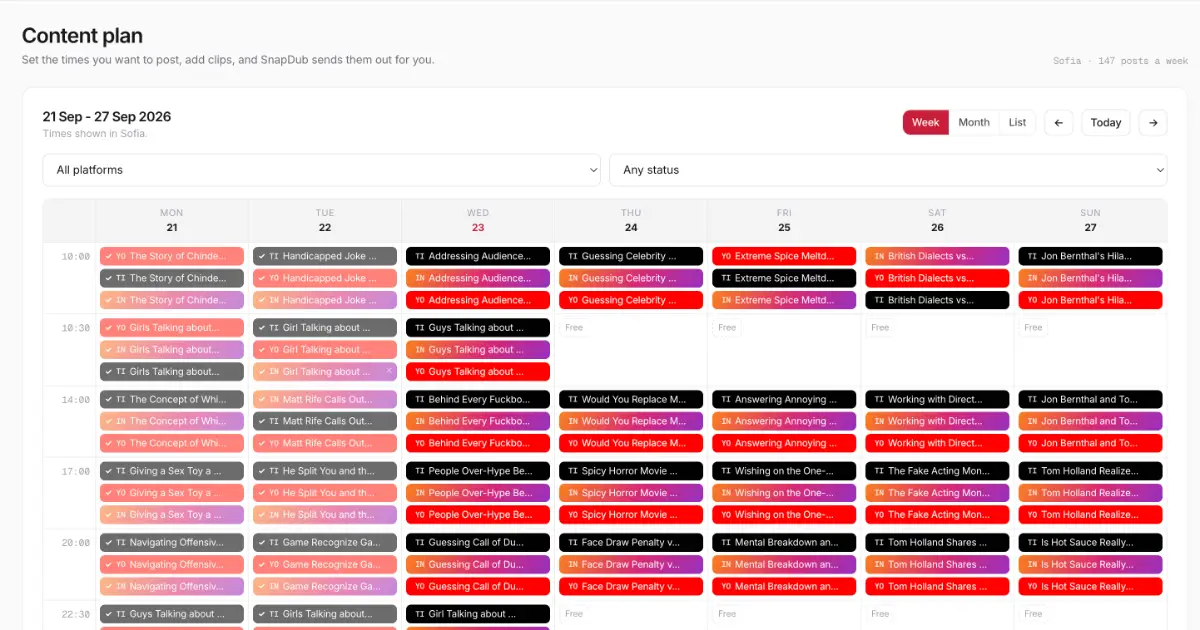Select the MON 21 day header
This screenshot has height=630, width=1200.
pos(172,220)
